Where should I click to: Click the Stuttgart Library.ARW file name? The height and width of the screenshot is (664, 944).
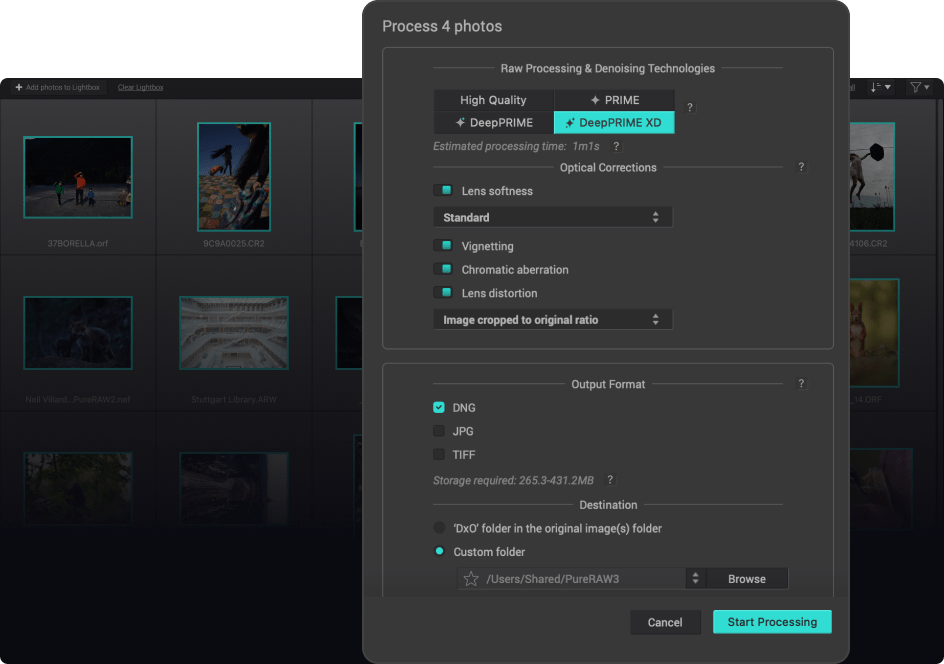coord(234,400)
